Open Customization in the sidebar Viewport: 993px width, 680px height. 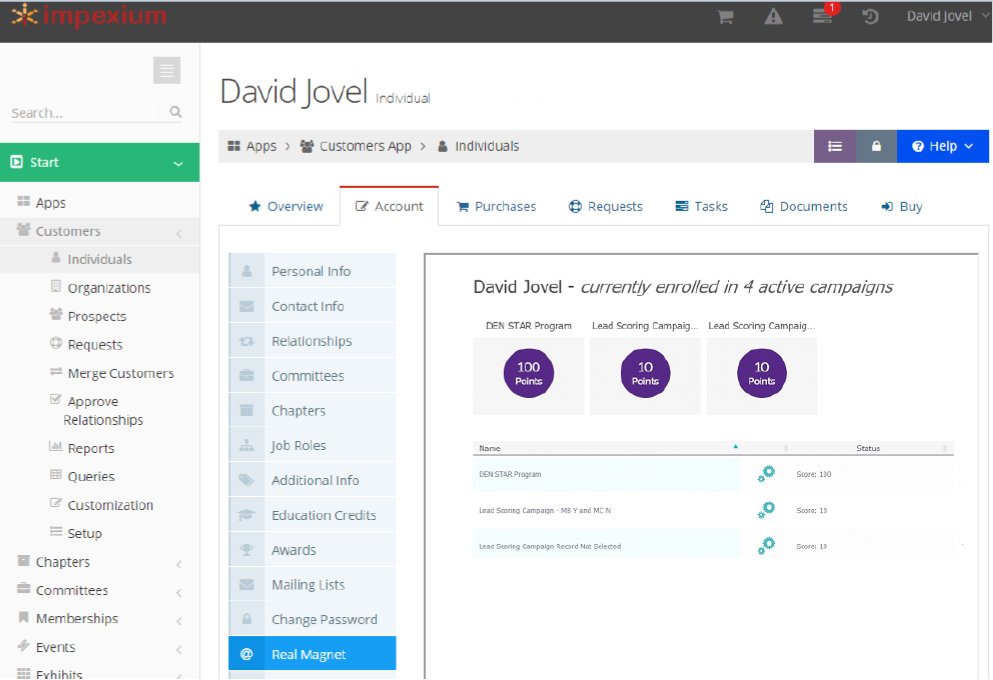pyautogui.click(x=110, y=505)
